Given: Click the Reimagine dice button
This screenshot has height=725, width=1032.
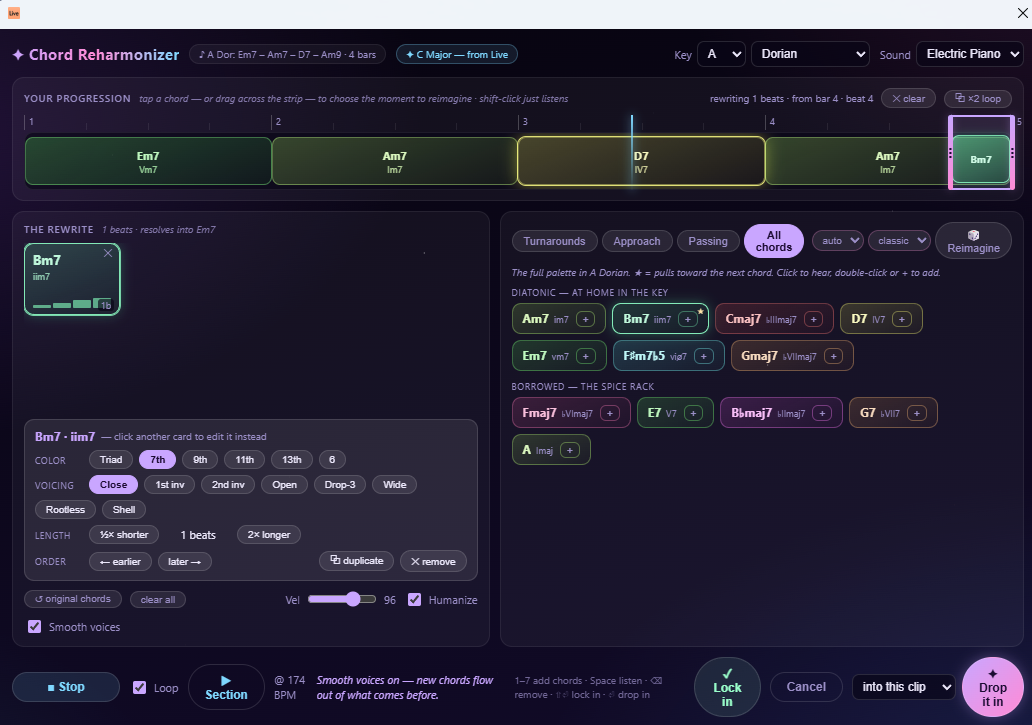Looking at the screenshot, I should (973, 241).
